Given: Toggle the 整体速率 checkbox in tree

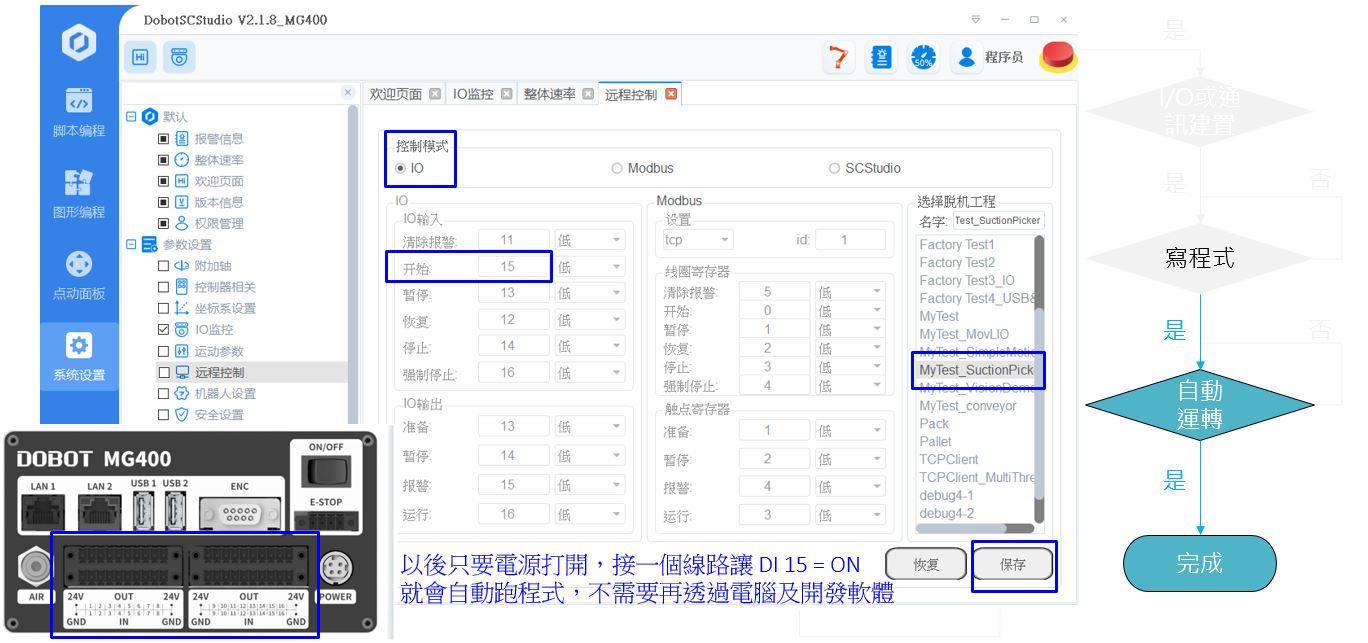Looking at the screenshot, I should (164, 160).
